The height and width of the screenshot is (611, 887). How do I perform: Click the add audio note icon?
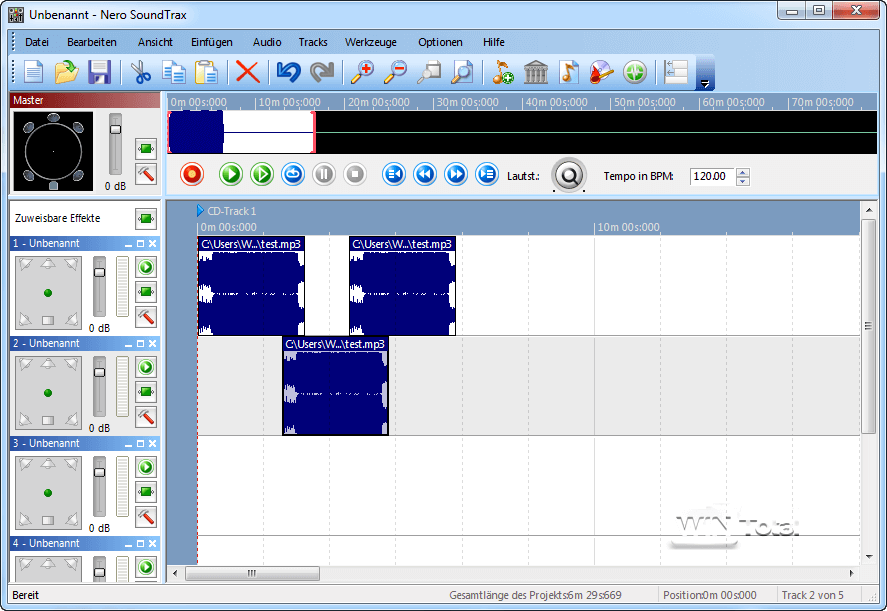[503, 72]
